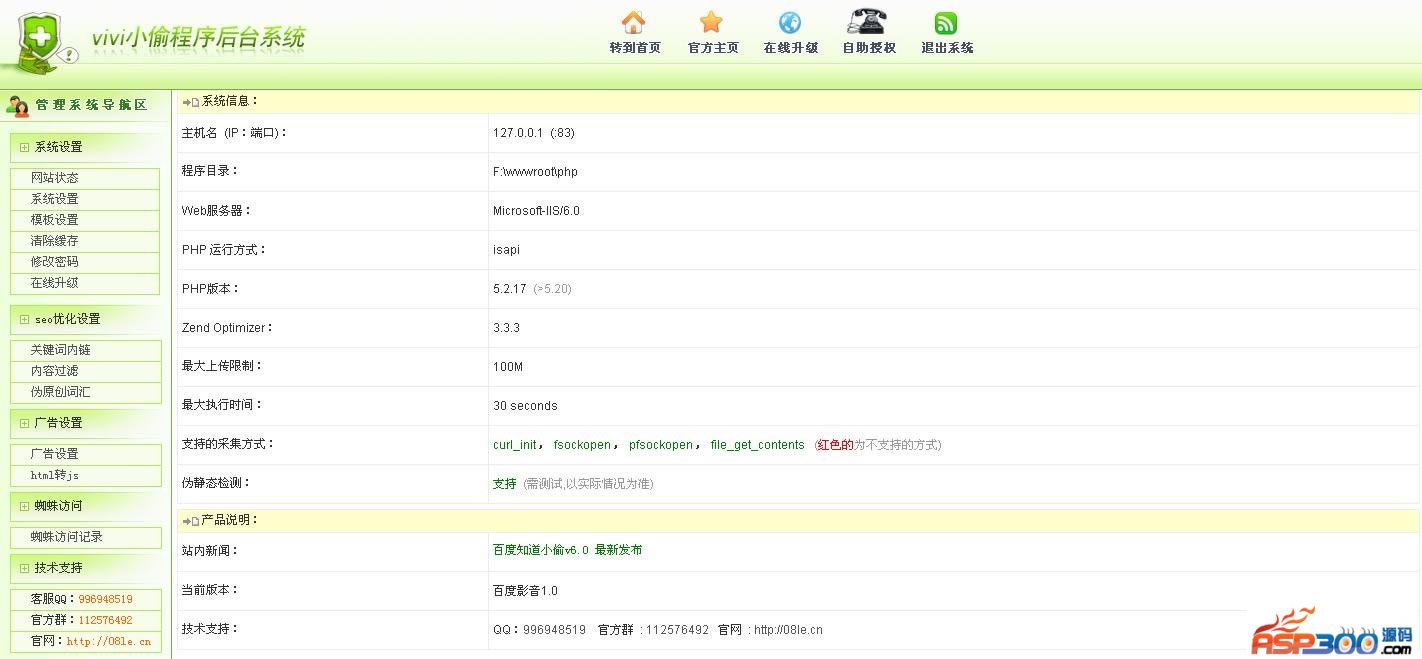Open 百度知道小偷v6.0 最新发布 news link
The width and height of the screenshot is (1422, 659).
pos(567,550)
